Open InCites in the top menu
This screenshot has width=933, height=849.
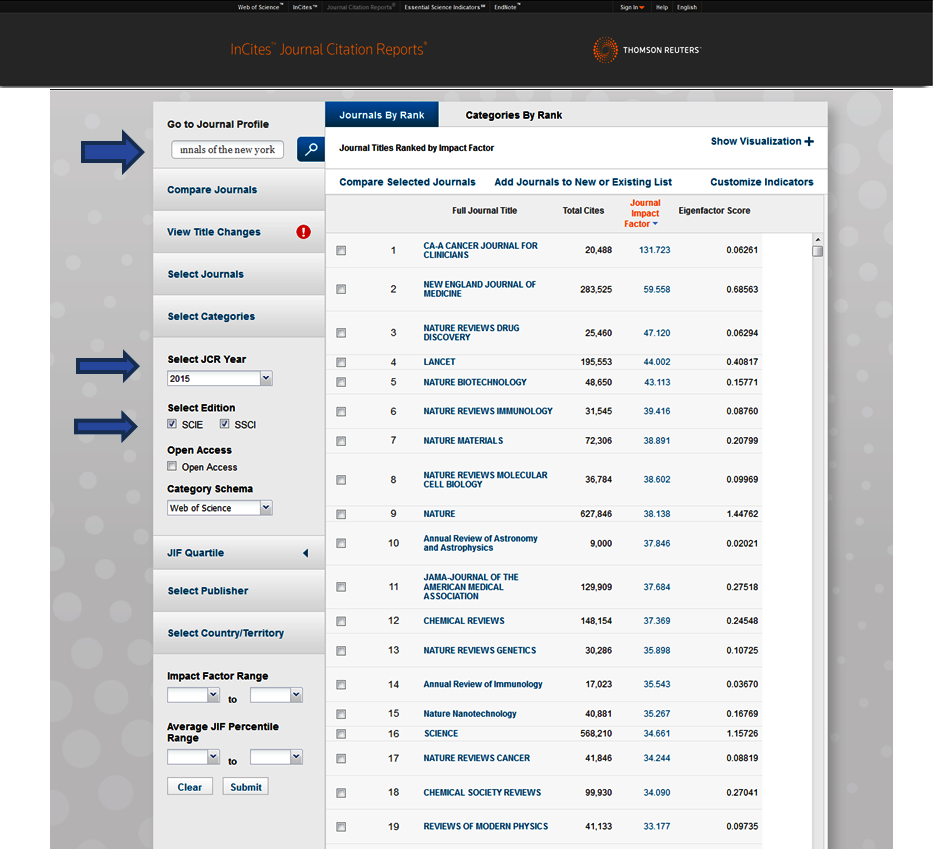click(305, 7)
